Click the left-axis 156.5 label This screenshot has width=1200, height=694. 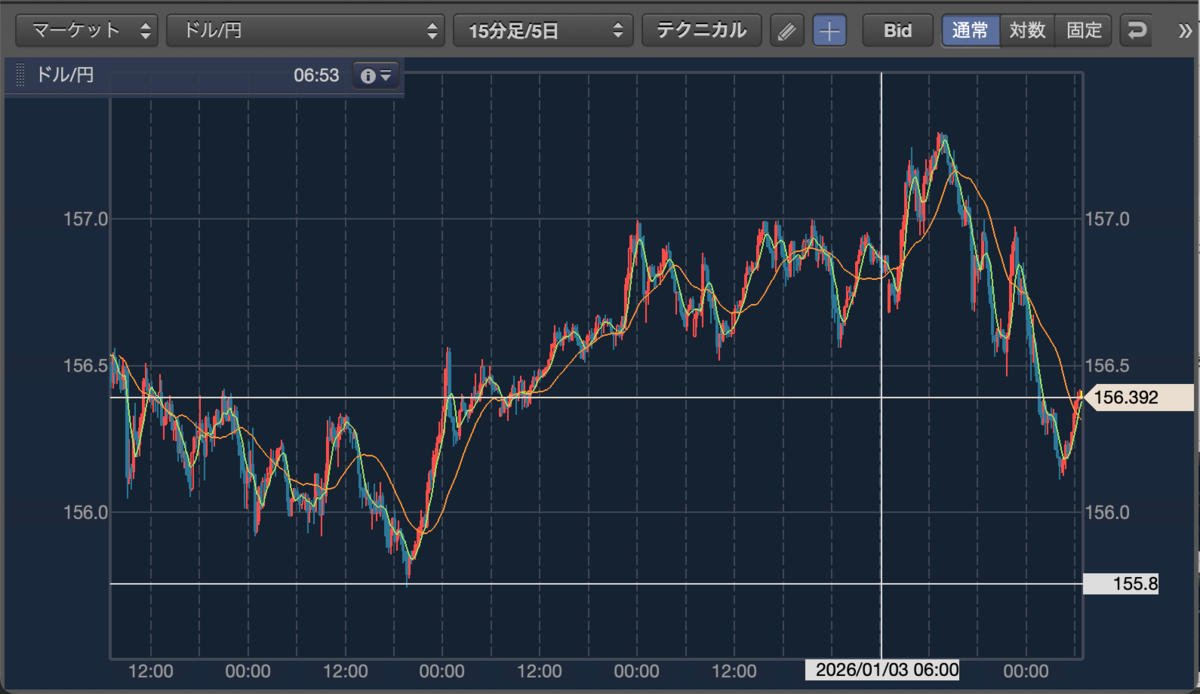click(x=85, y=365)
